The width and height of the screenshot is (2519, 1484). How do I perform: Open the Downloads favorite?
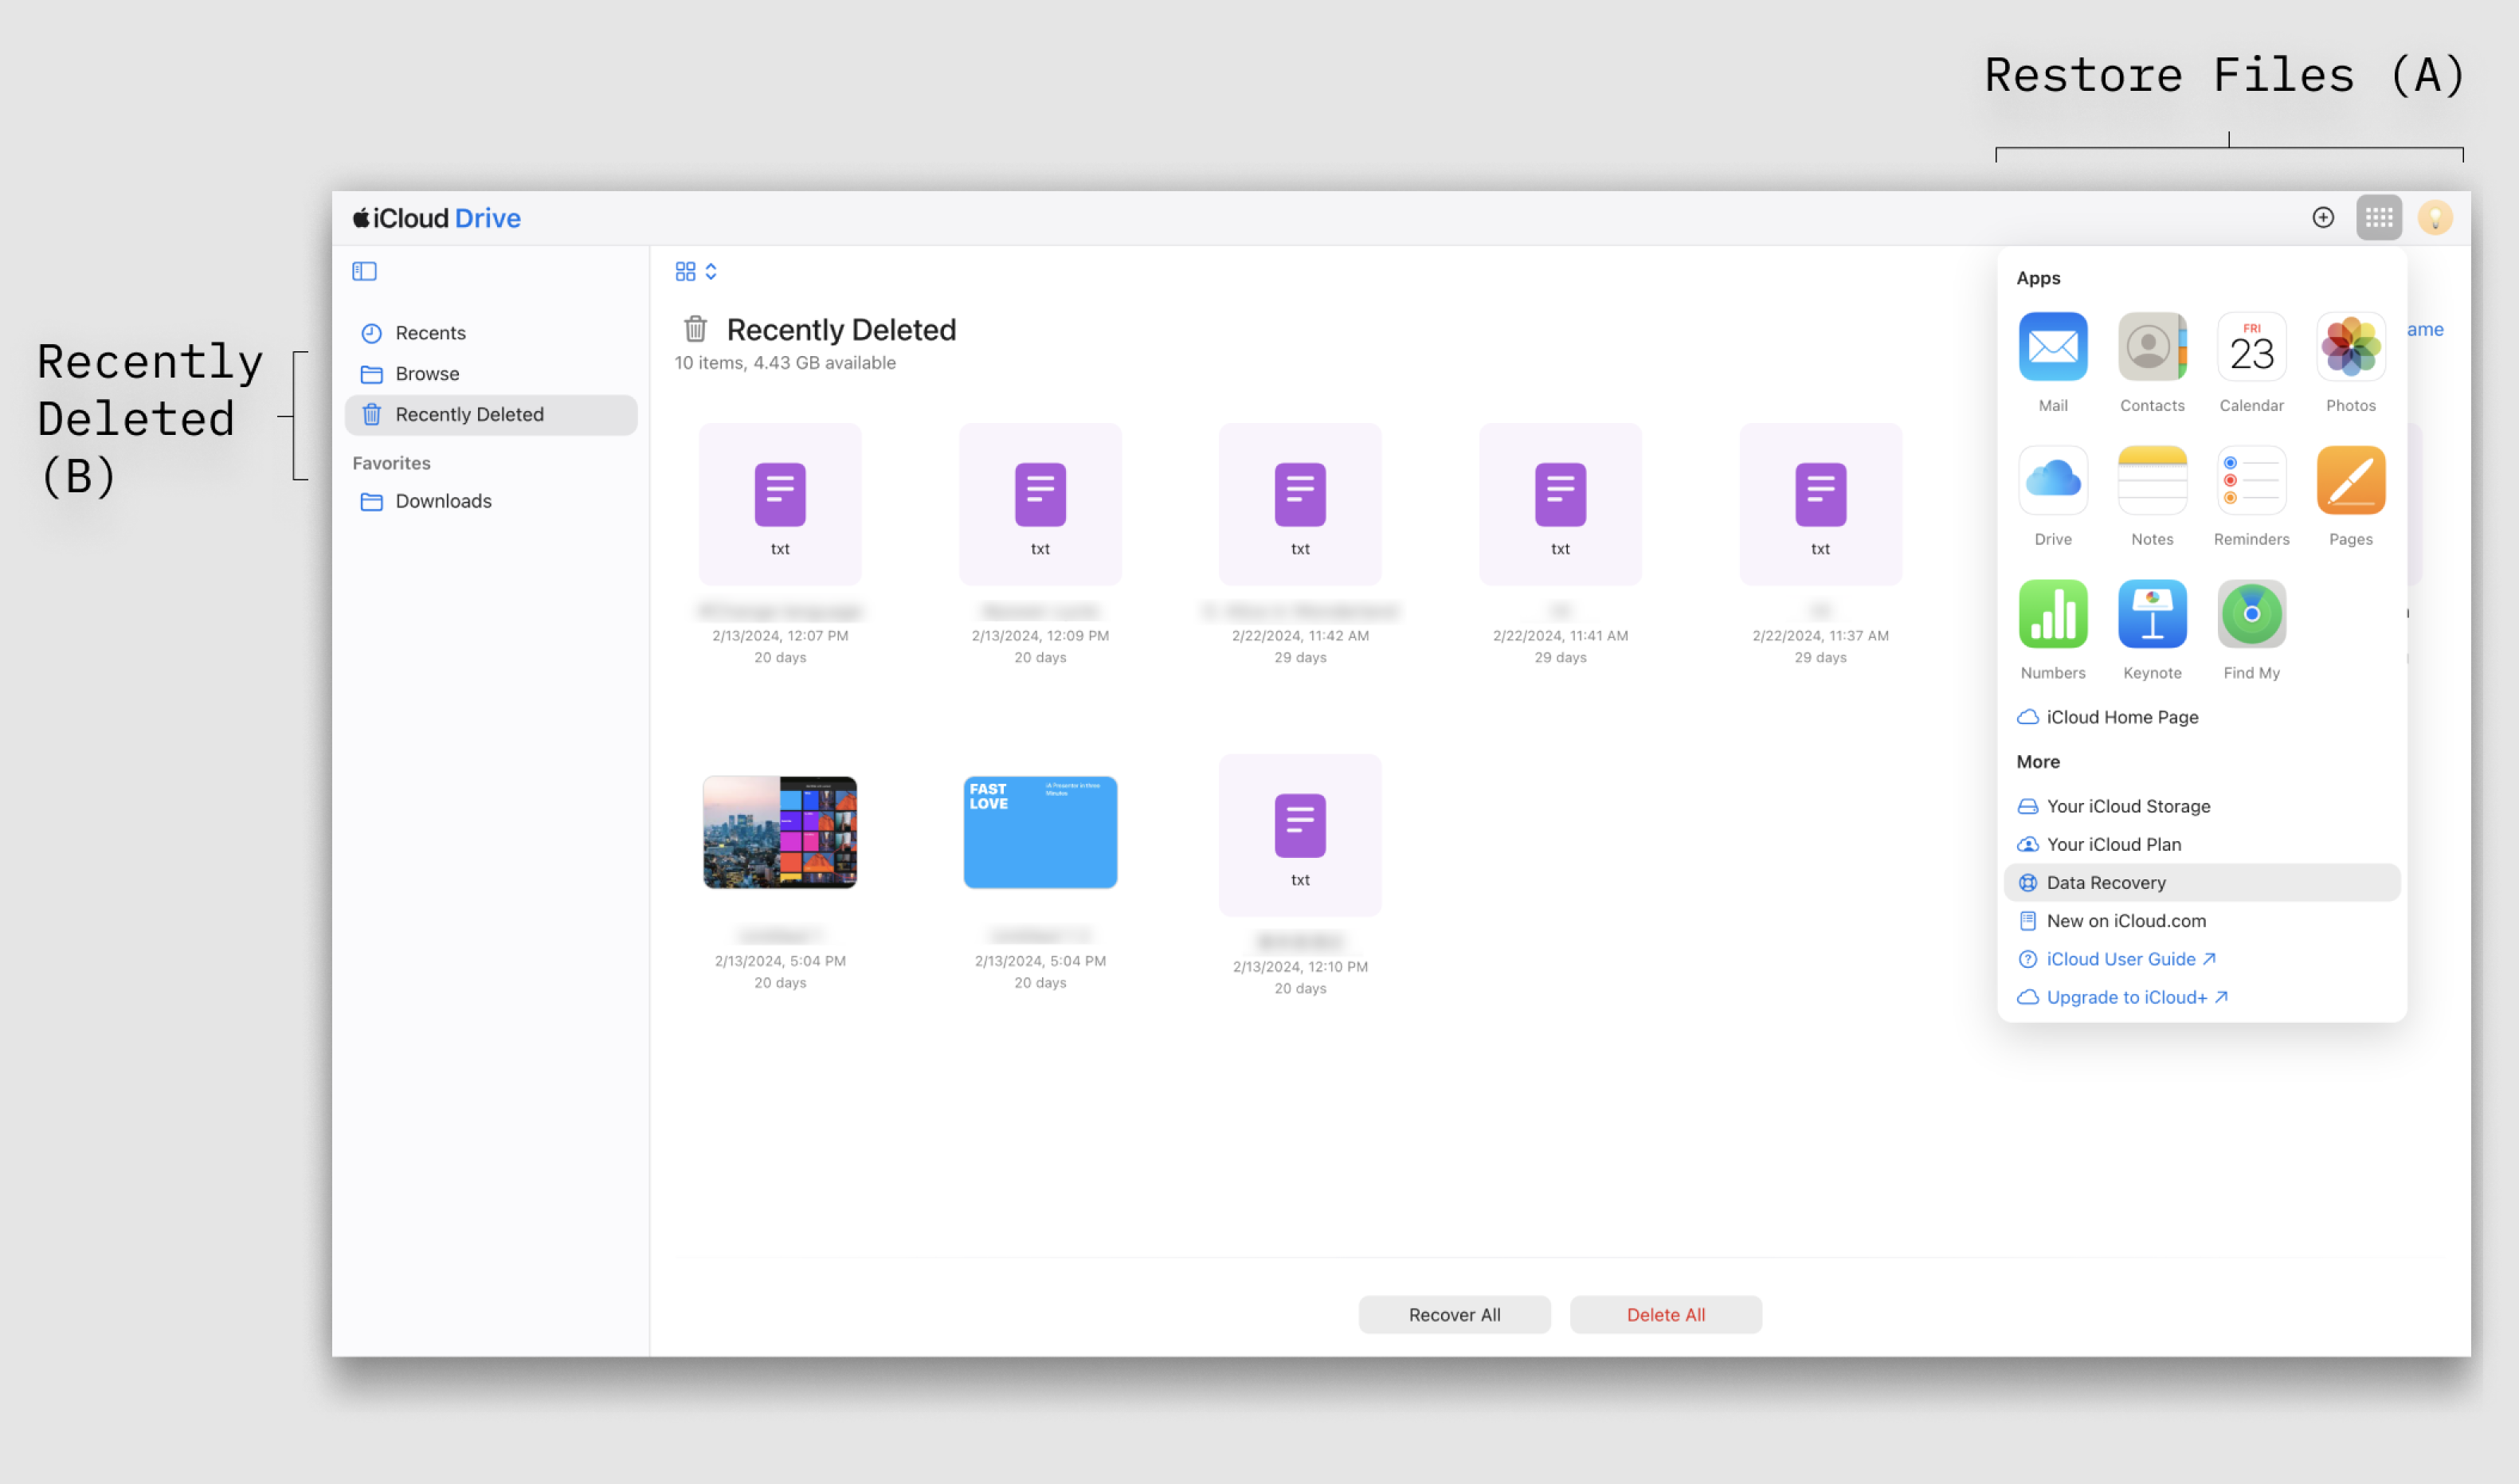click(442, 500)
